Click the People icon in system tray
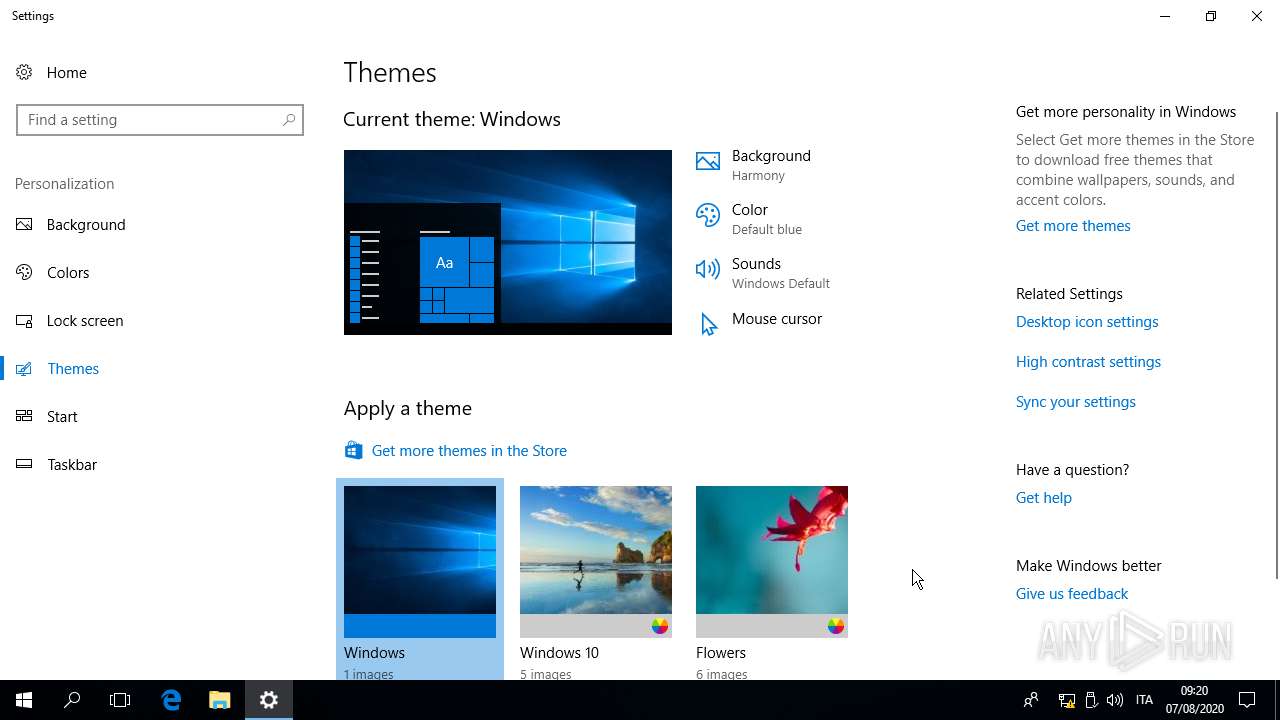The height and width of the screenshot is (720, 1280). click(x=1031, y=700)
